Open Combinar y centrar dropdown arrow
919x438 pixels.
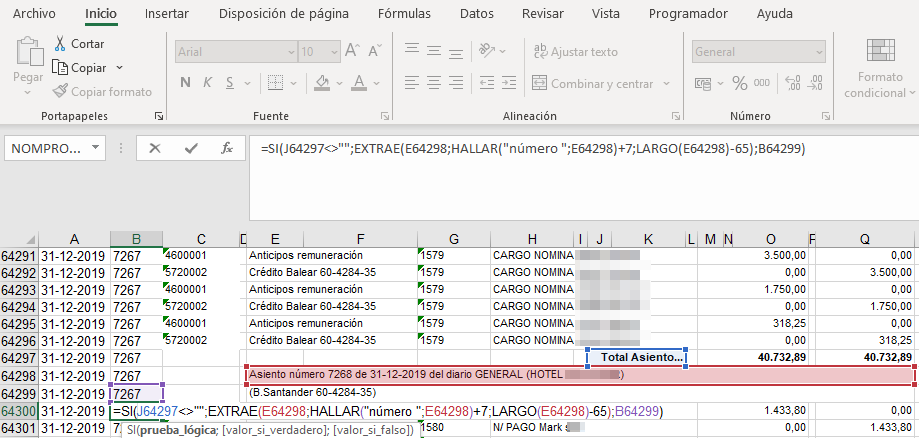click(666, 83)
